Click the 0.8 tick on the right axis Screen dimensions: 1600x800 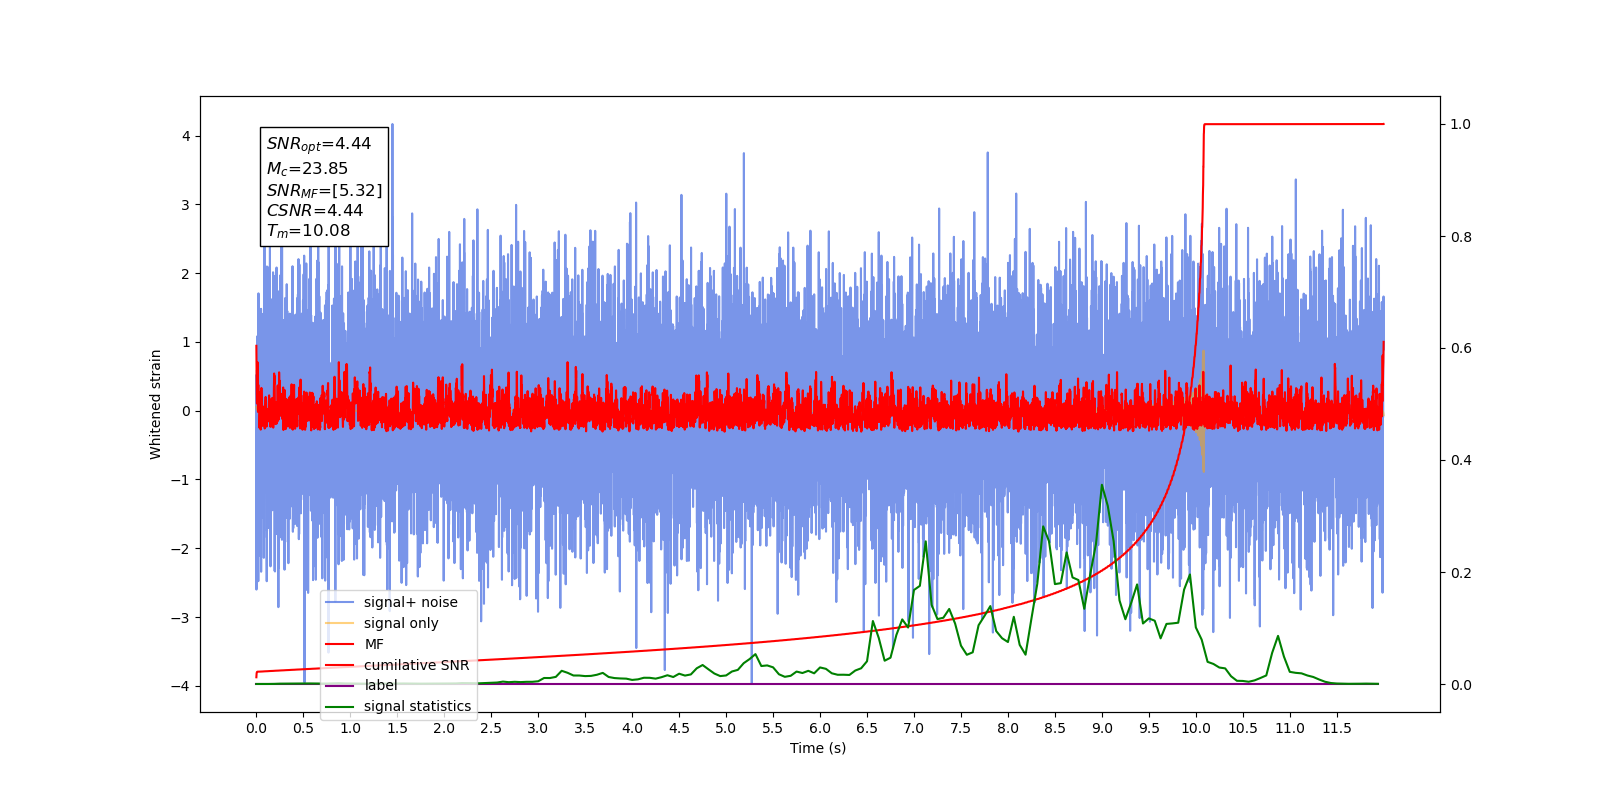tap(1461, 237)
